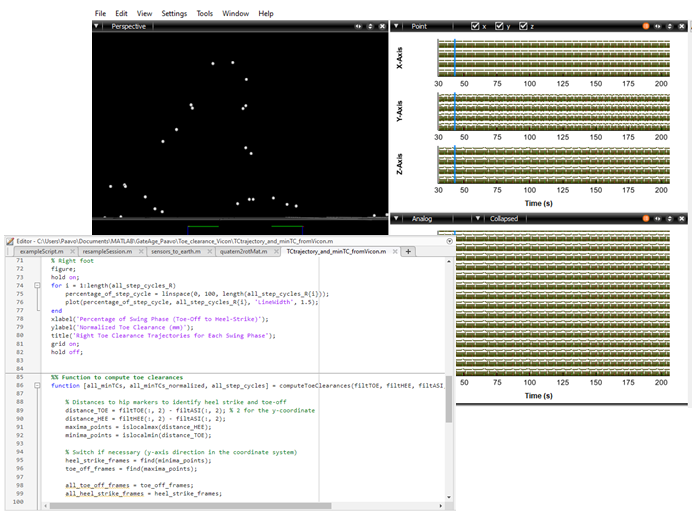Open the dropdown arrow beside Collapsed

[x=478, y=219]
